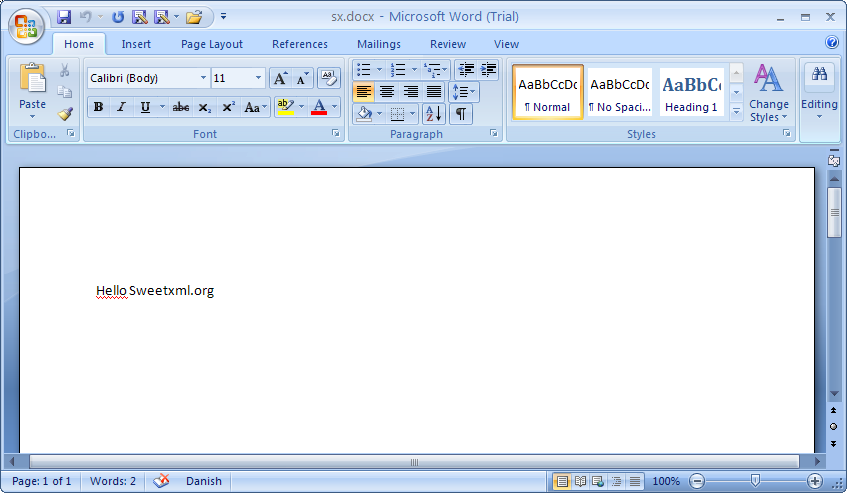
Task: Redo the last action
Action: pyautogui.click(x=117, y=17)
